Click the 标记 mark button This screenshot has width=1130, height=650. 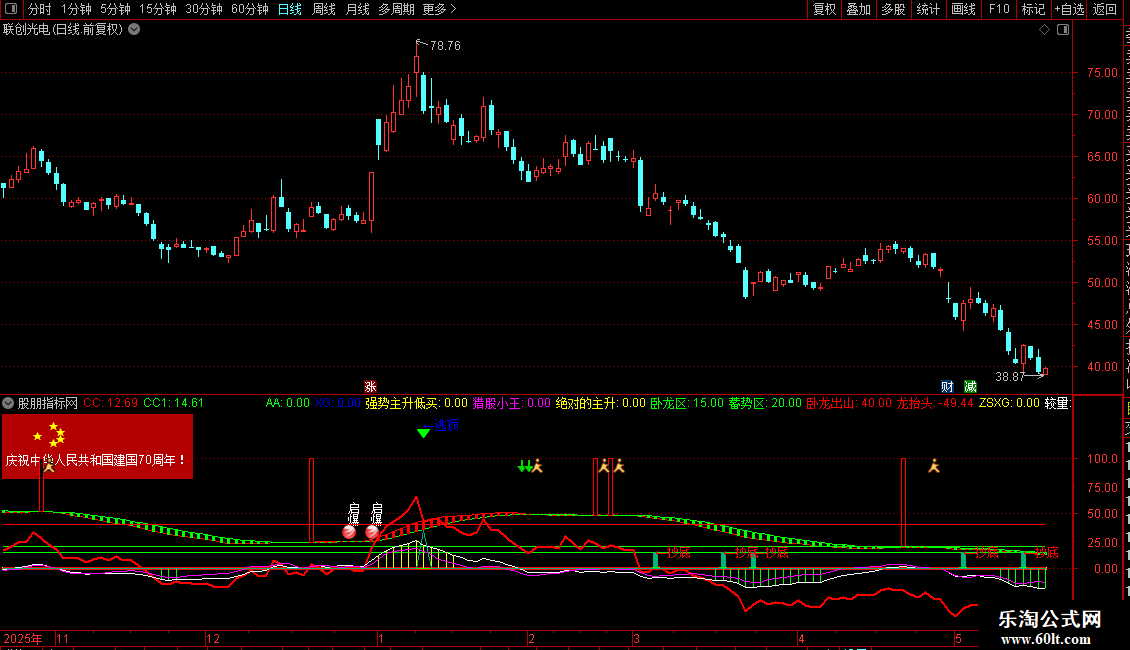pyautogui.click(x=1033, y=9)
